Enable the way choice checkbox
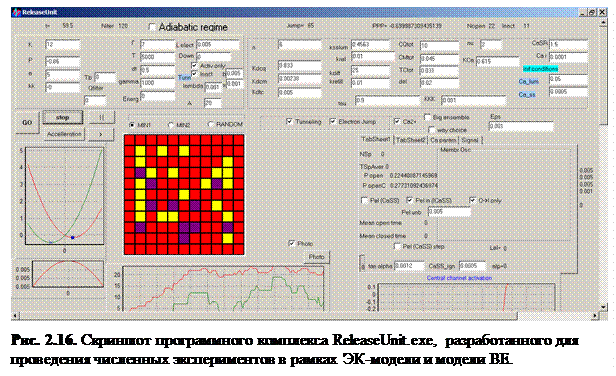The width and height of the screenshot is (616, 376). coord(431,129)
